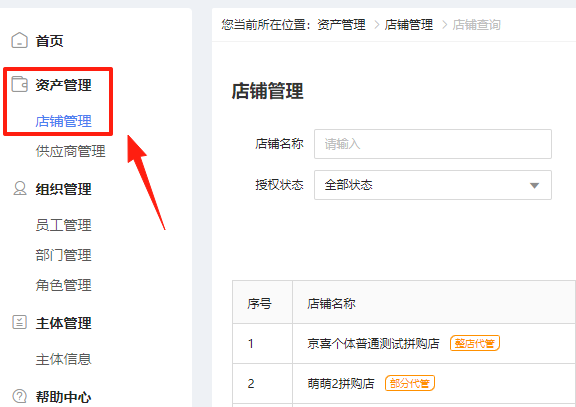Open the 授权状态 dropdown arrow

point(534,186)
